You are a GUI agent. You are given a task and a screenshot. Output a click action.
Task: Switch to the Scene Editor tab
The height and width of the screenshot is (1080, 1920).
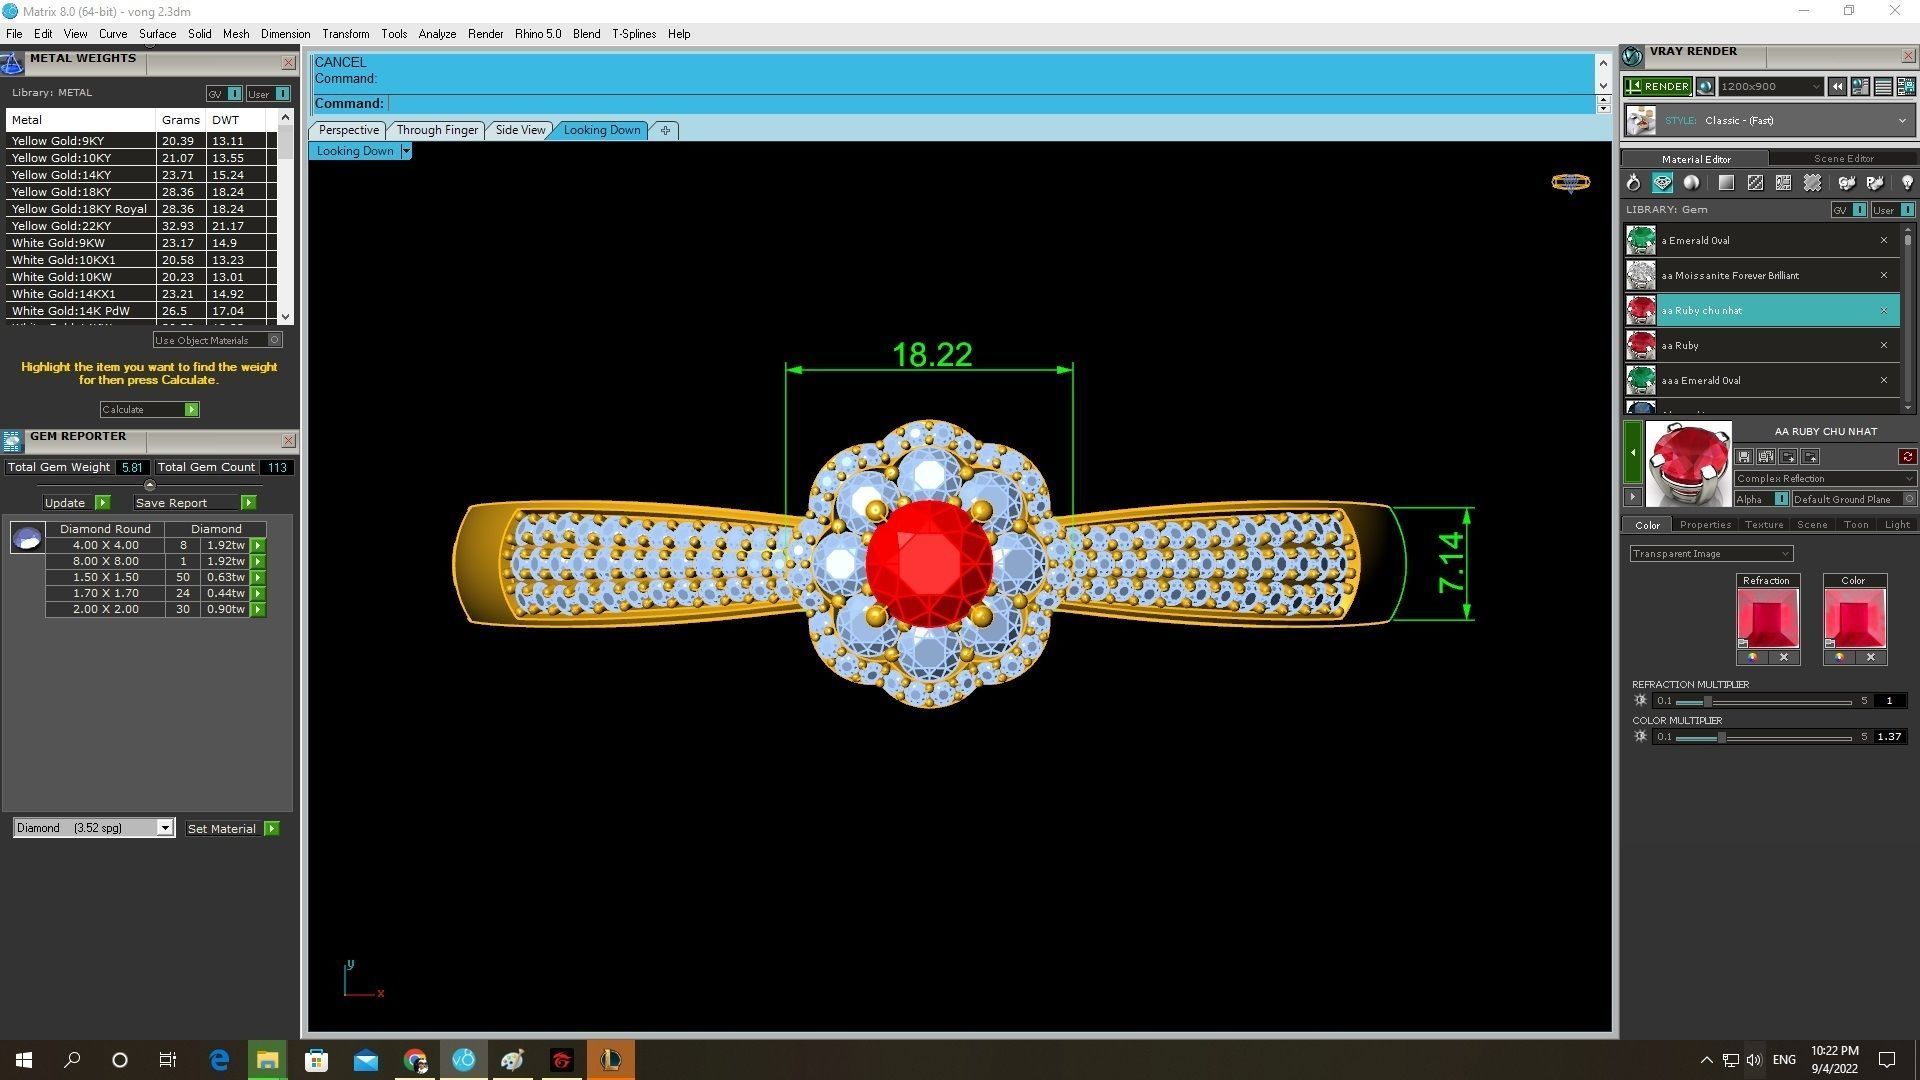click(x=1843, y=158)
